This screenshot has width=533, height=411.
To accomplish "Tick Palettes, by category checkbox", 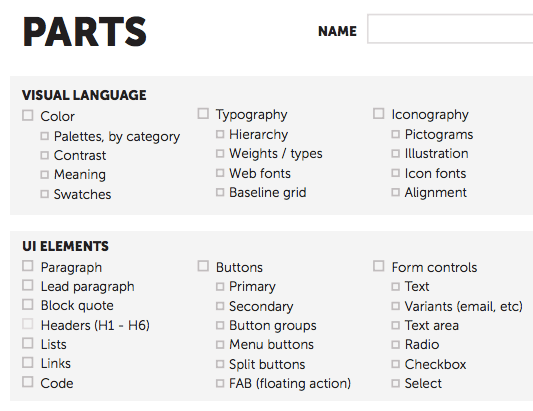I will pos(45,136).
